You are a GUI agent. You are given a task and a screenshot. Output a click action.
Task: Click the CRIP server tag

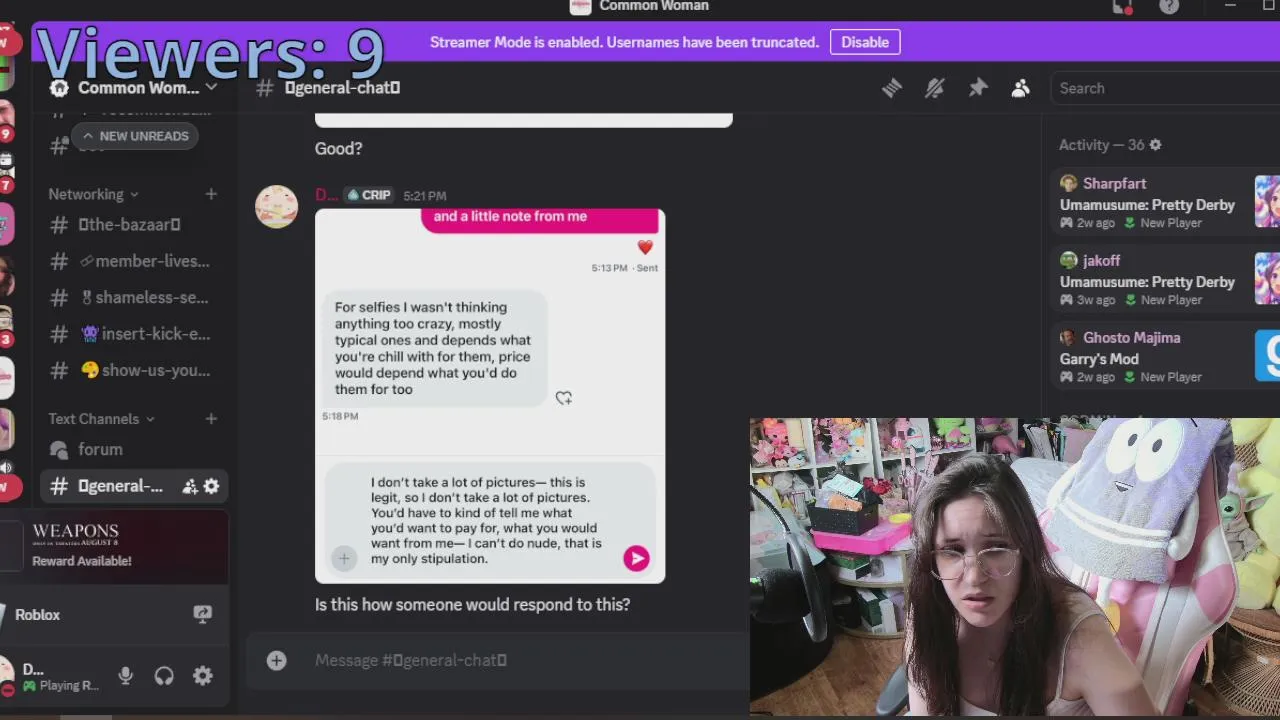coord(369,195)
